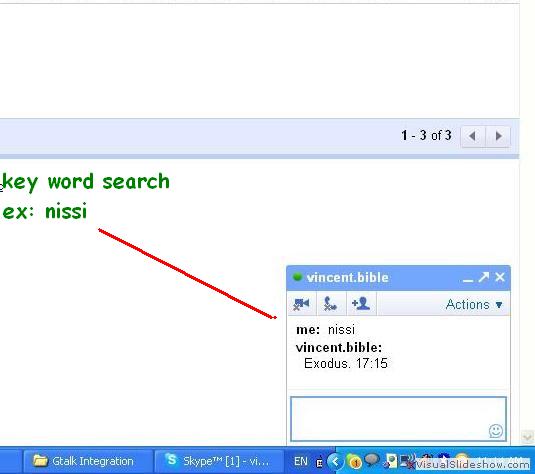Switch to the Skype taskbar window
The height and width of the screenshot is (474, 535).
coord(219,461)
